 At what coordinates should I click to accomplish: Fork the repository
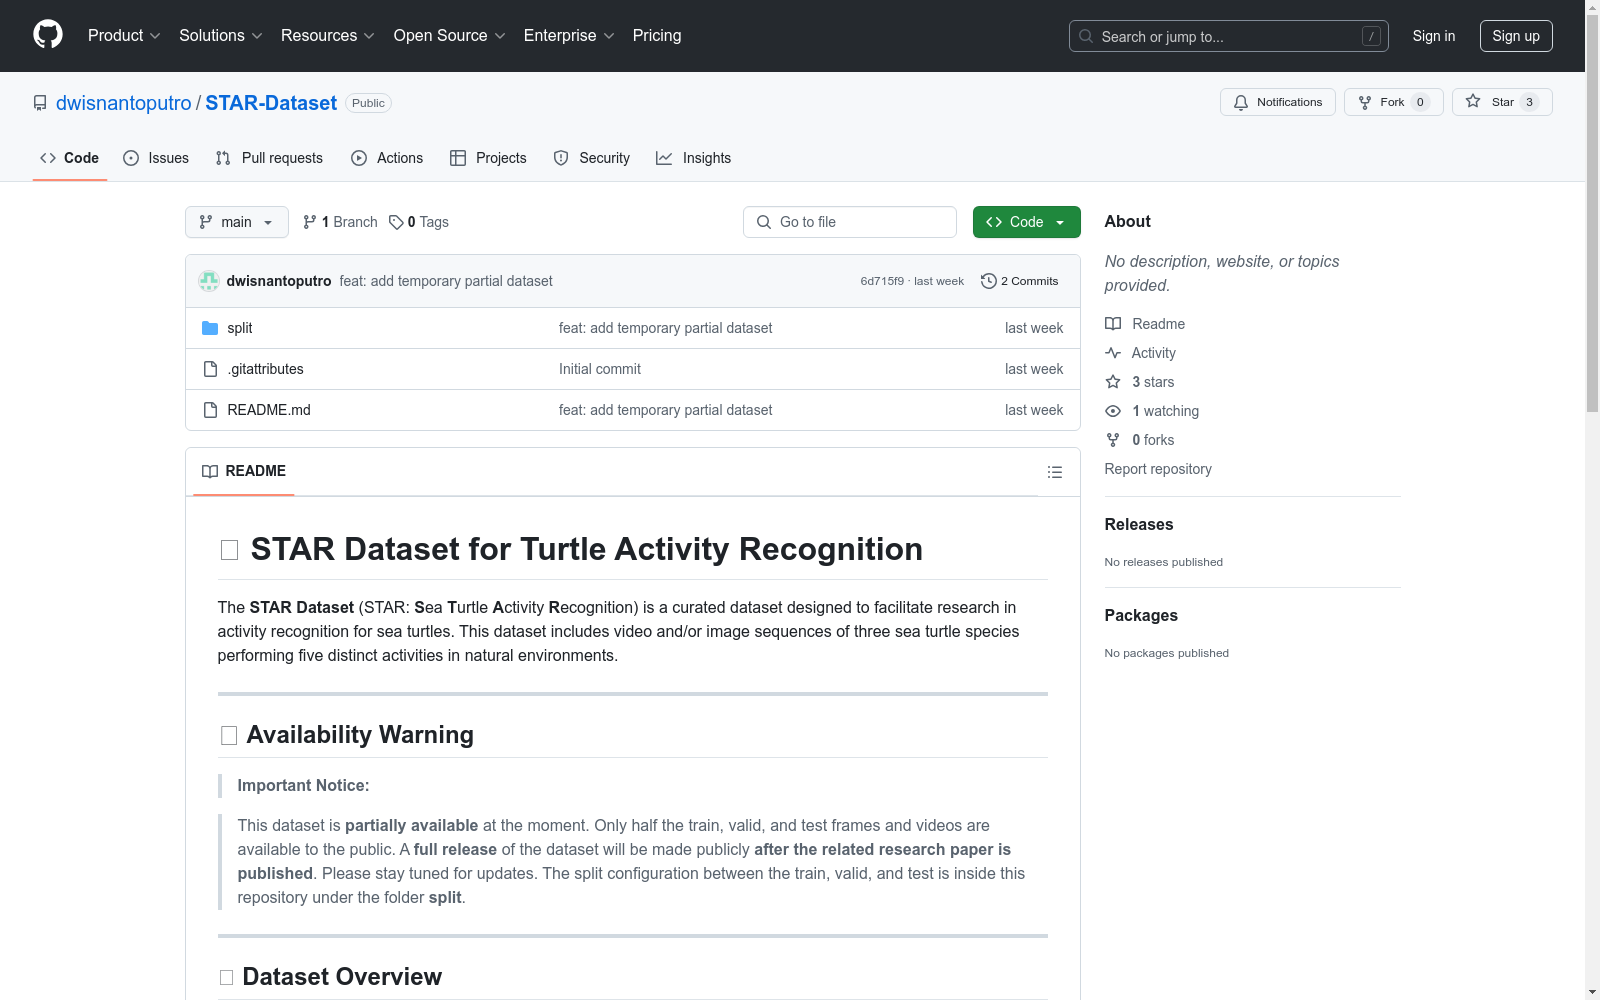[x=1394, y=102]
